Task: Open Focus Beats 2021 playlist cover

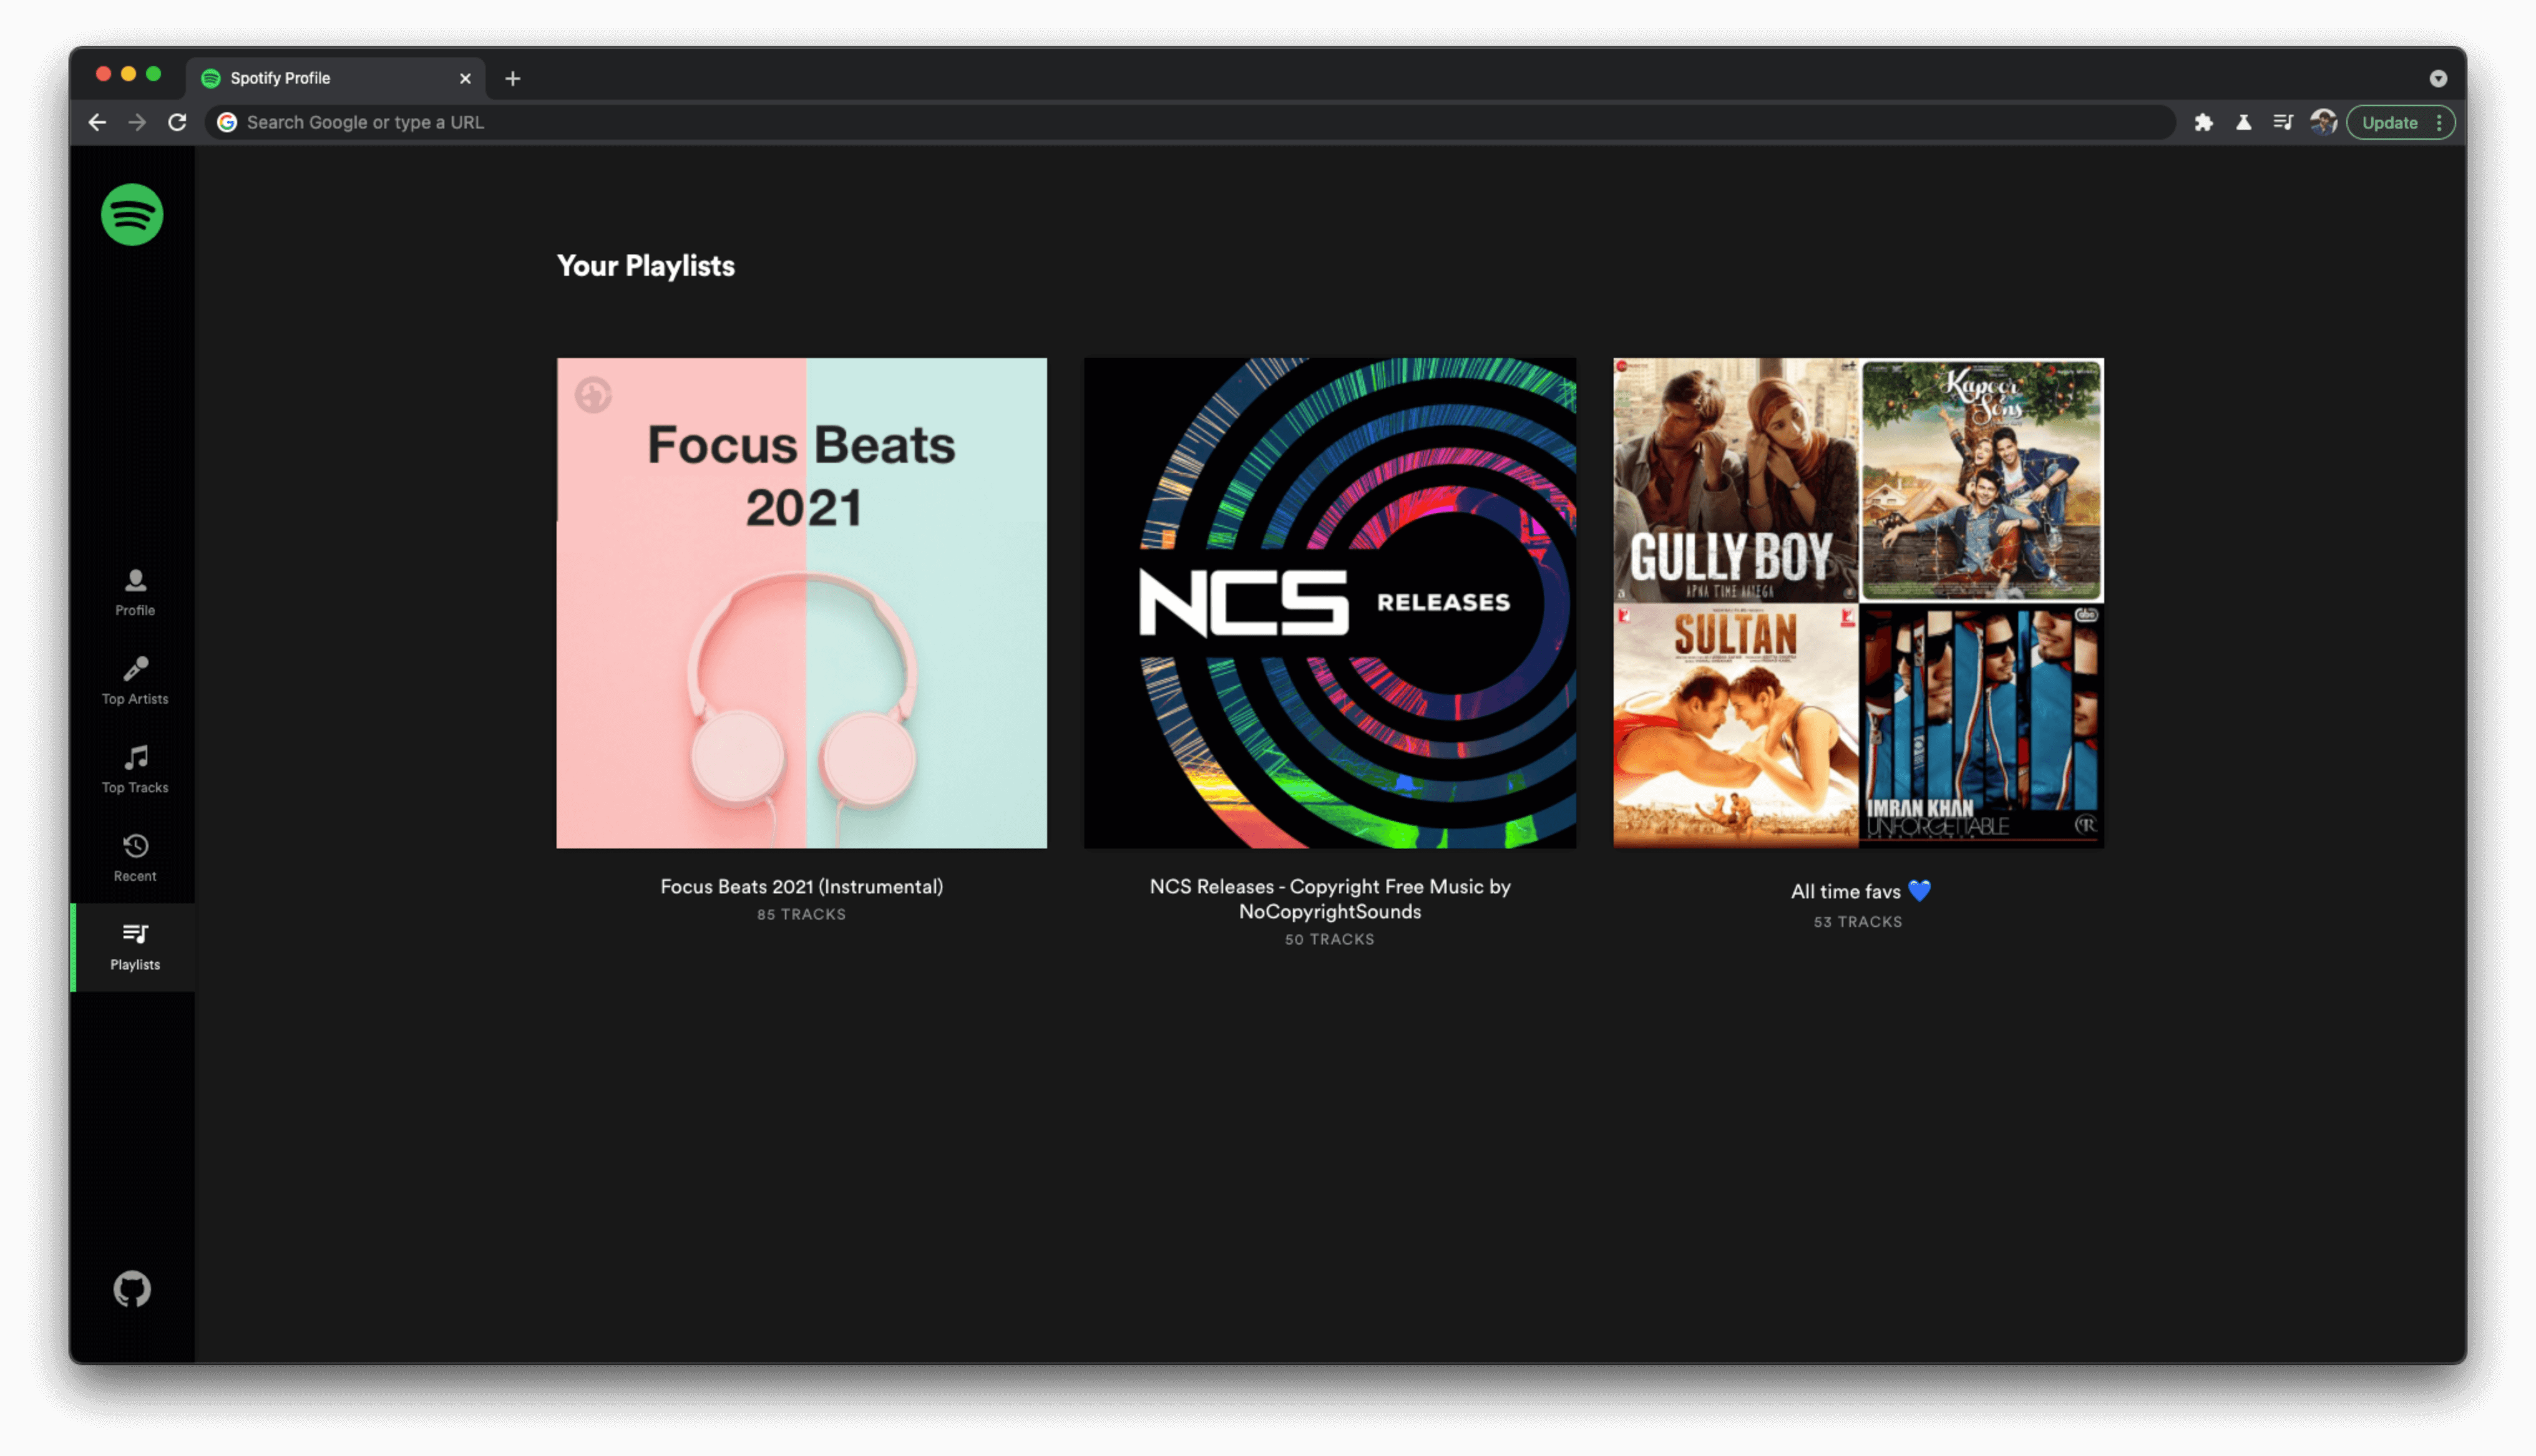Action: [801, 602]
